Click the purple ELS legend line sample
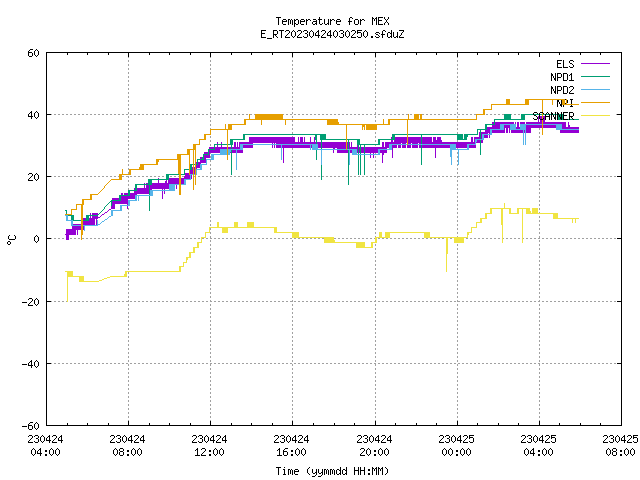The width and height of the screenshot is (640, 480). pyautogui.click(x=595, y=64)
